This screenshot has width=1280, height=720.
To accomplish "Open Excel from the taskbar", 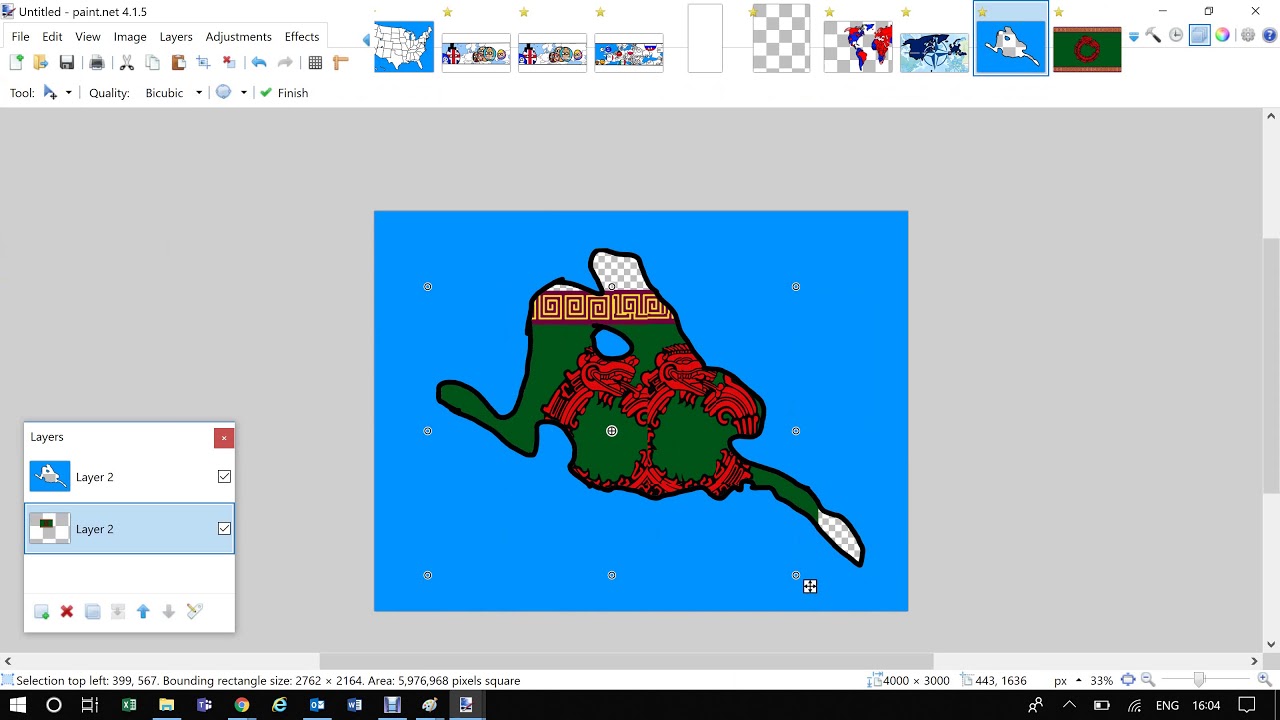I will click(x=129, y=705).
